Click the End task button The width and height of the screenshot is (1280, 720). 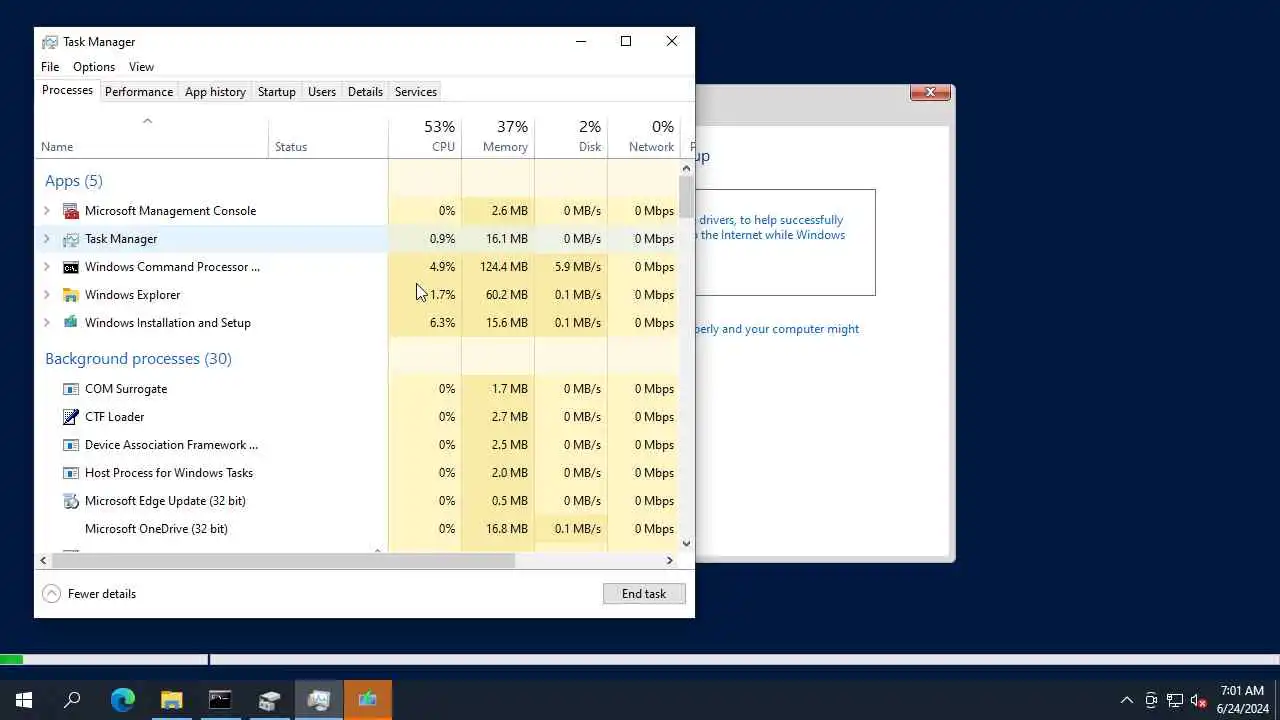644,594
